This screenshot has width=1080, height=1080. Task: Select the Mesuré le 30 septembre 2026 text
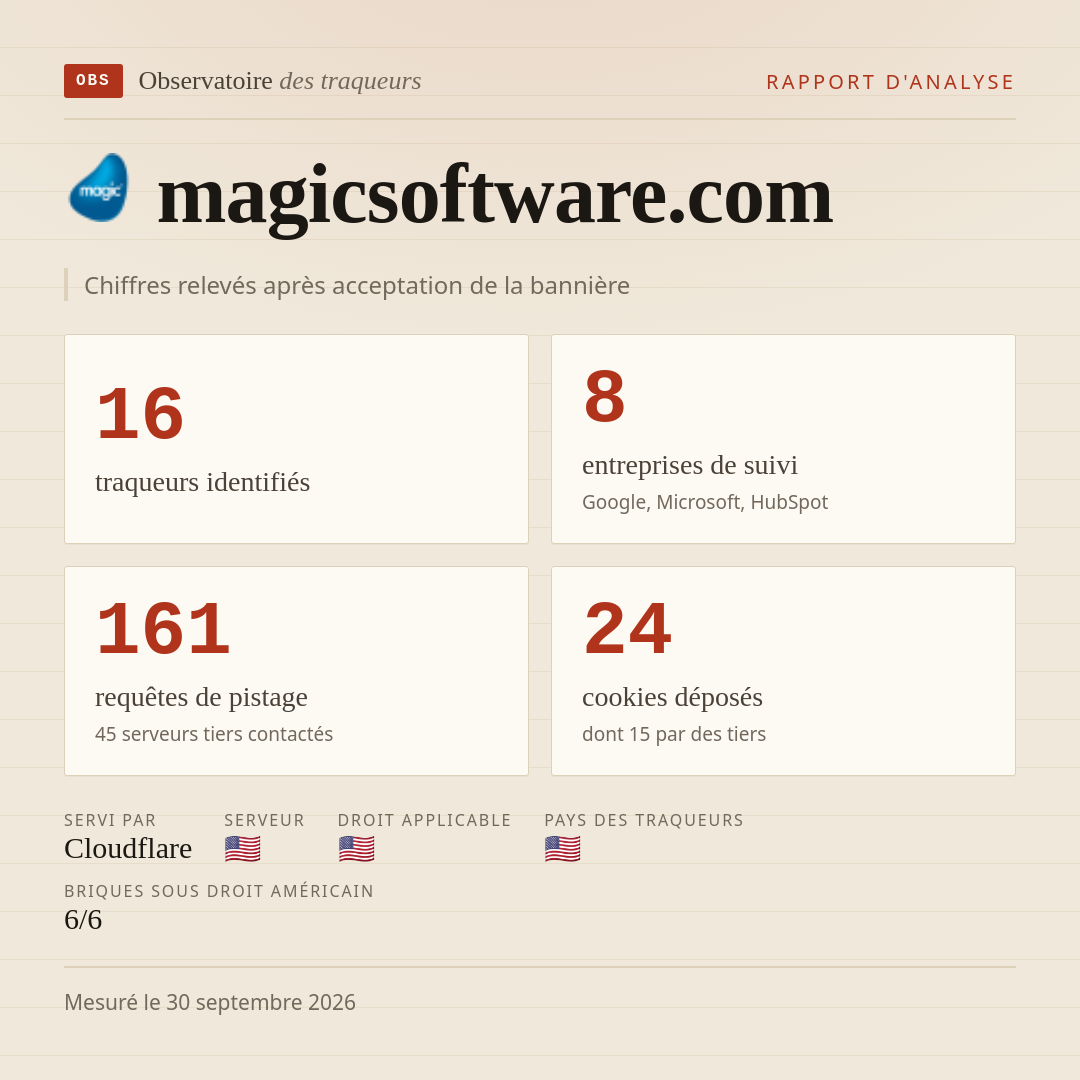coord(209,1002)
